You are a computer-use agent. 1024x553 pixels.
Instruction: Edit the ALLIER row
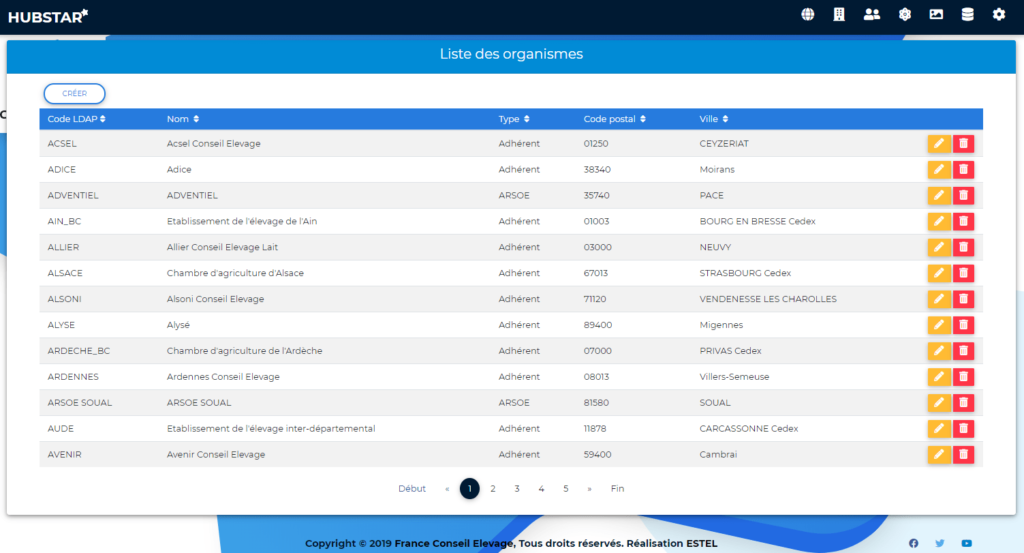(939, 247)
